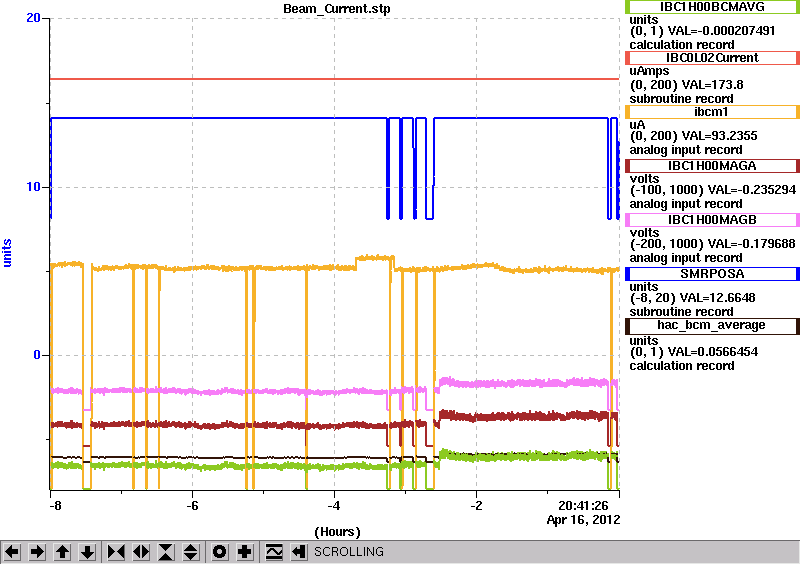
Task: Click the circle auto-scale button
Action: [x=220, y=552]
